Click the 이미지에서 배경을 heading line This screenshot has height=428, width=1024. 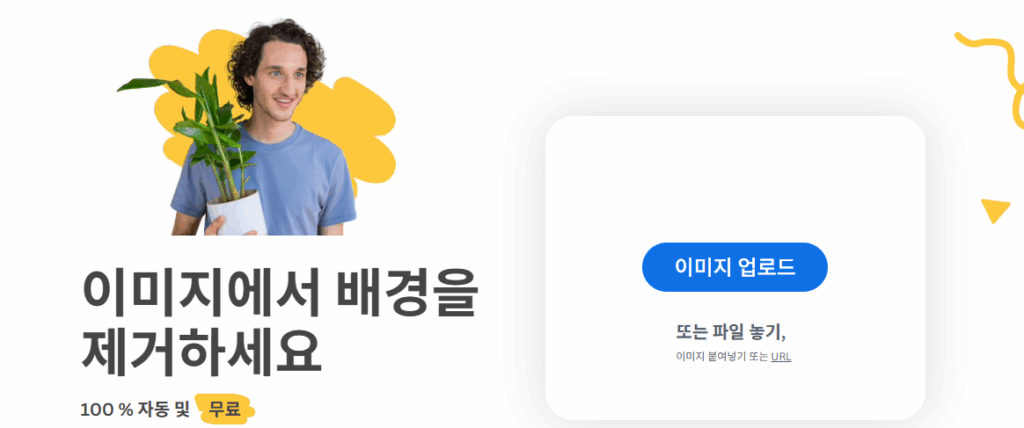point(280,293)
